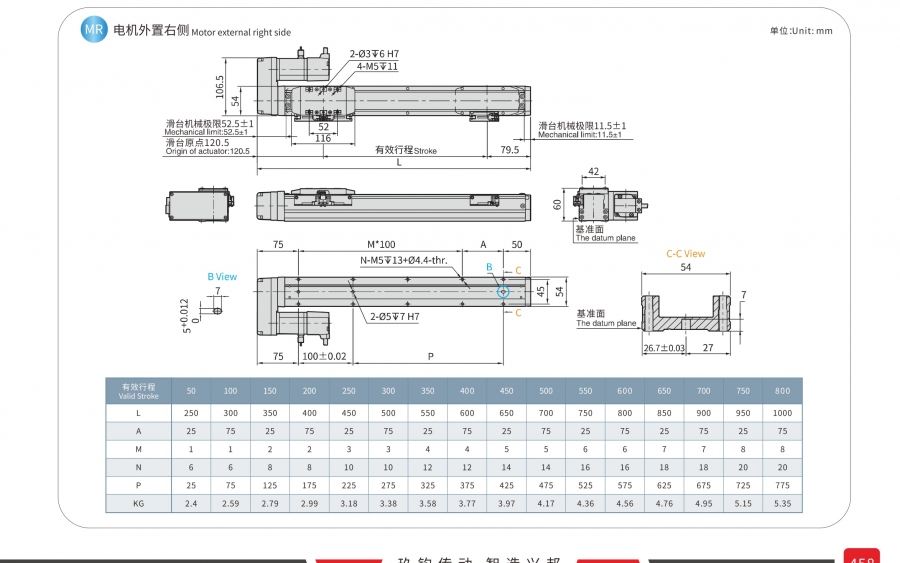Screen dimensions: 900x563
Task: Click the P value 125 cell
Action: (x=270, y=486)
